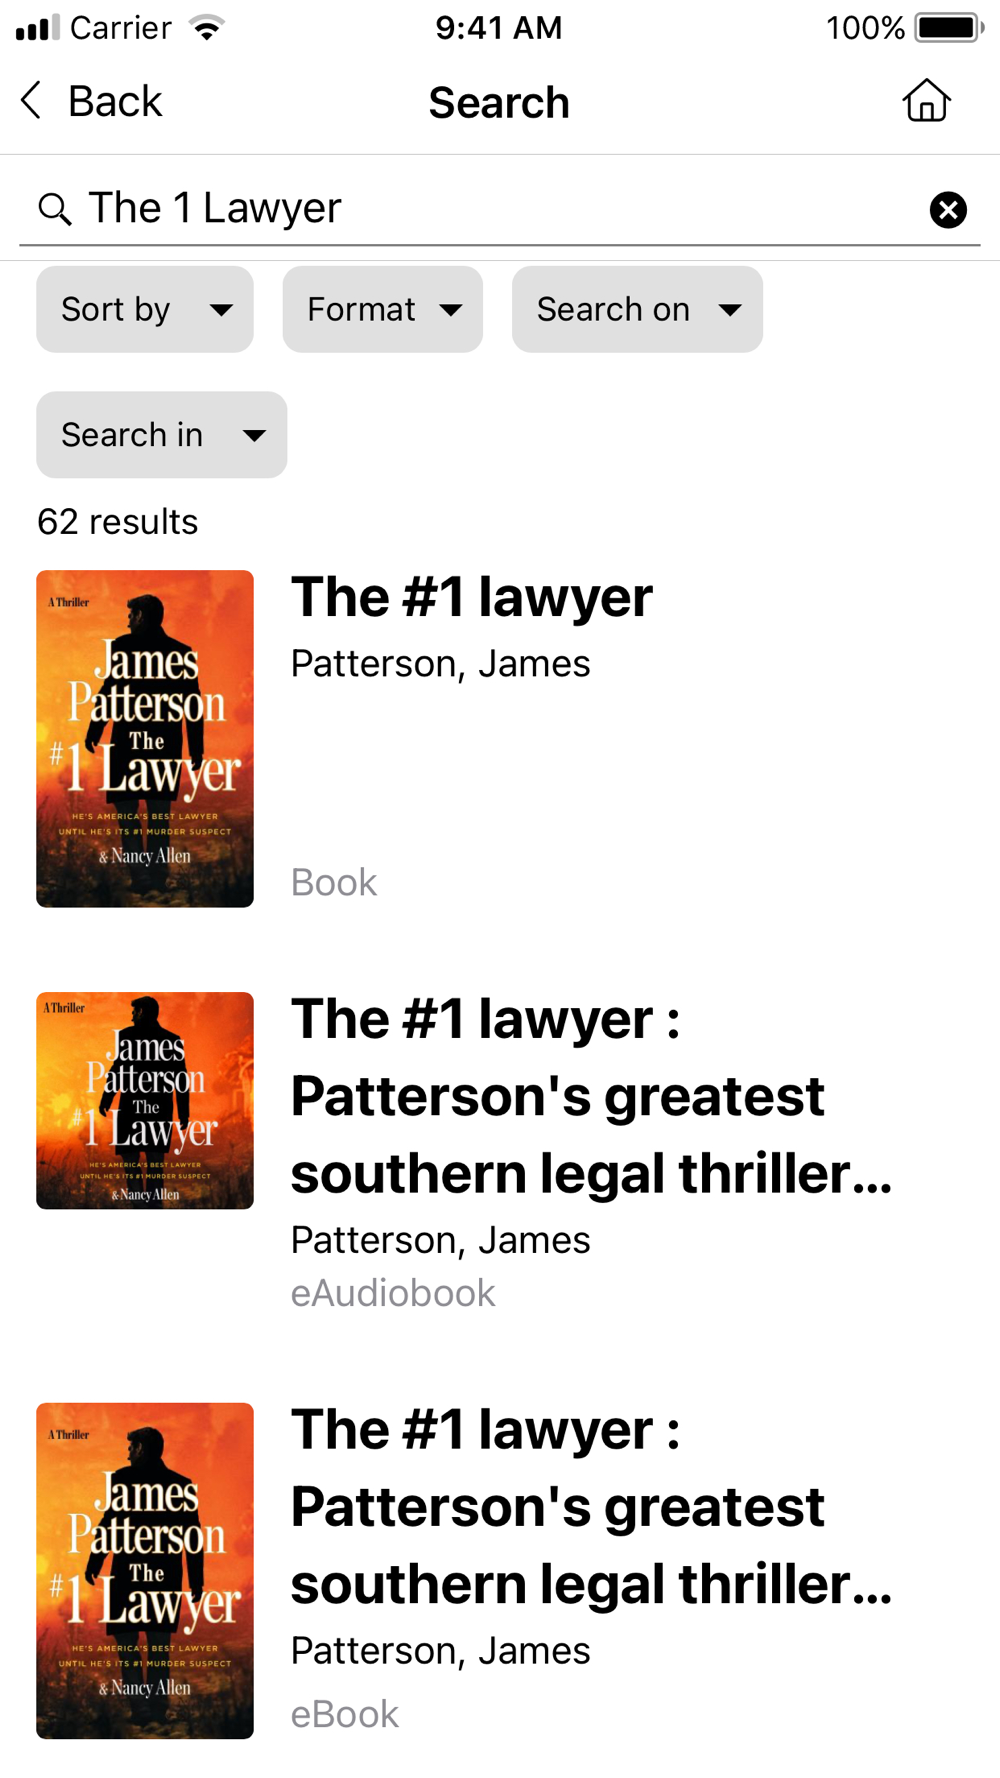The height and width of the screenshot is (1778, 1000).
Task: Expand the Search on dropdown
Action: (x=637, y=309)
